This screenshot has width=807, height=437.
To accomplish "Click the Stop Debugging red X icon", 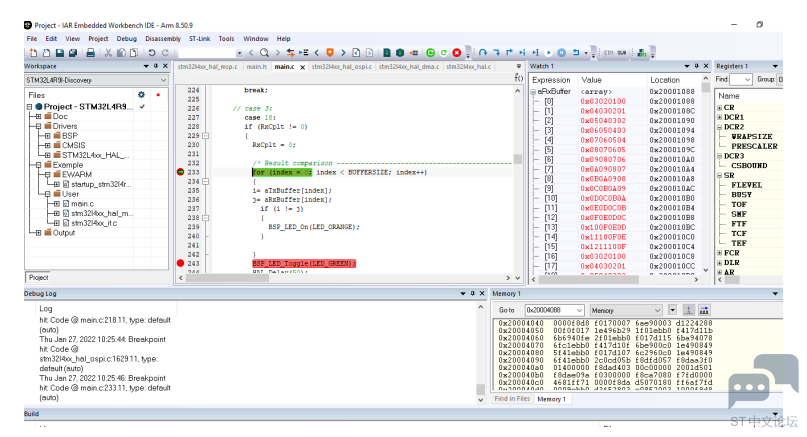I will [457, 53].
